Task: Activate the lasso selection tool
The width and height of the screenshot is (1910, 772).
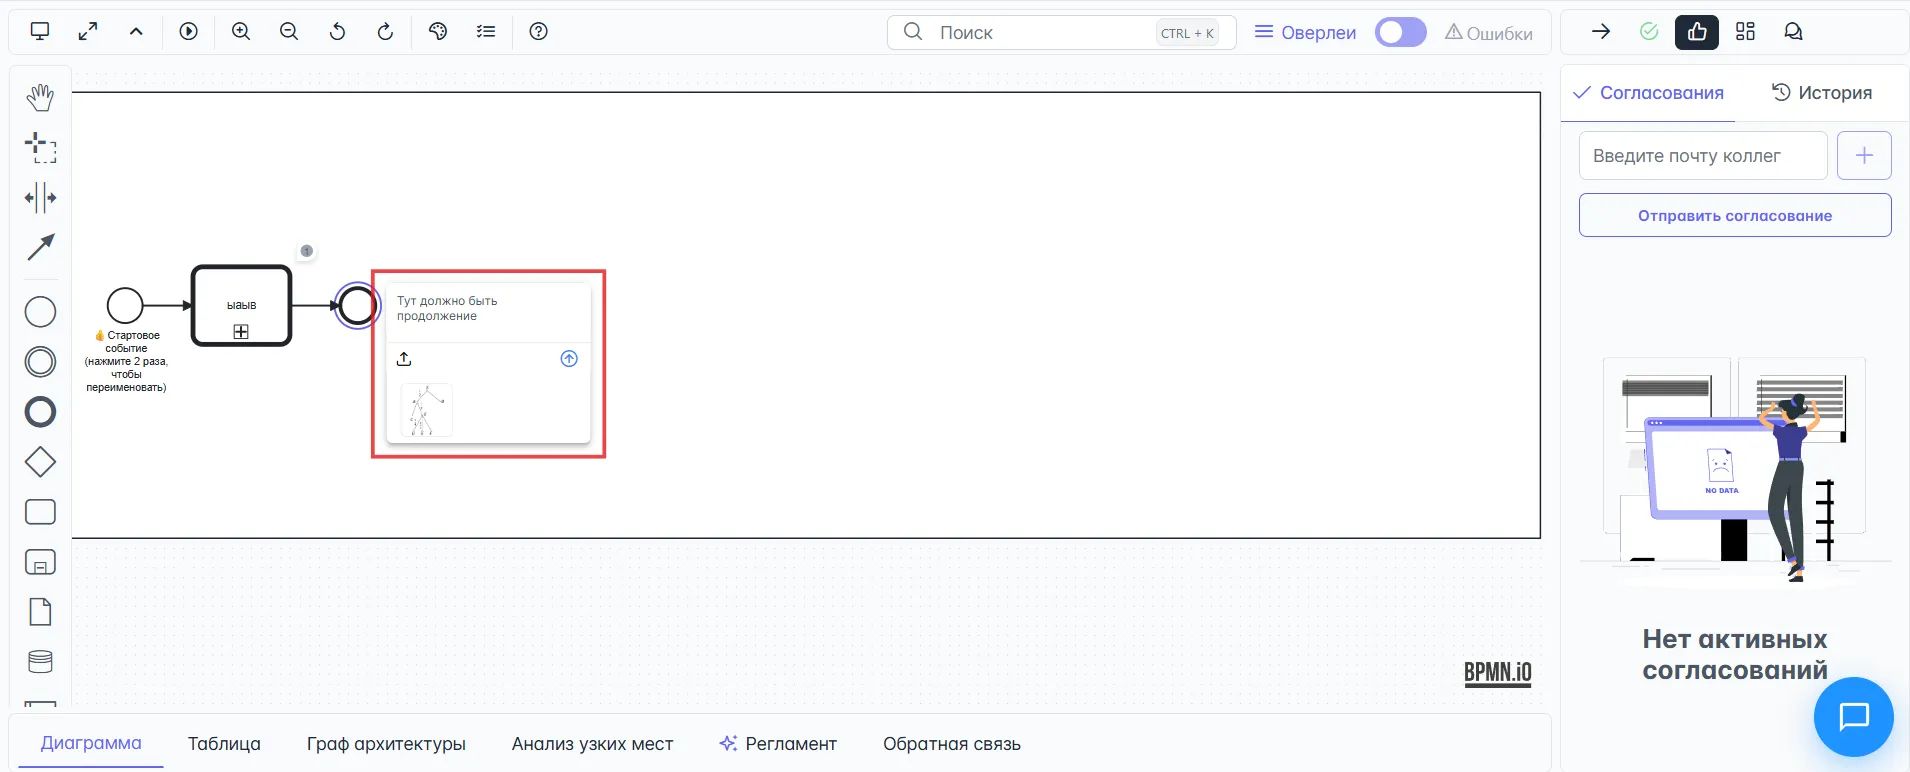Action: coord(40,148)
